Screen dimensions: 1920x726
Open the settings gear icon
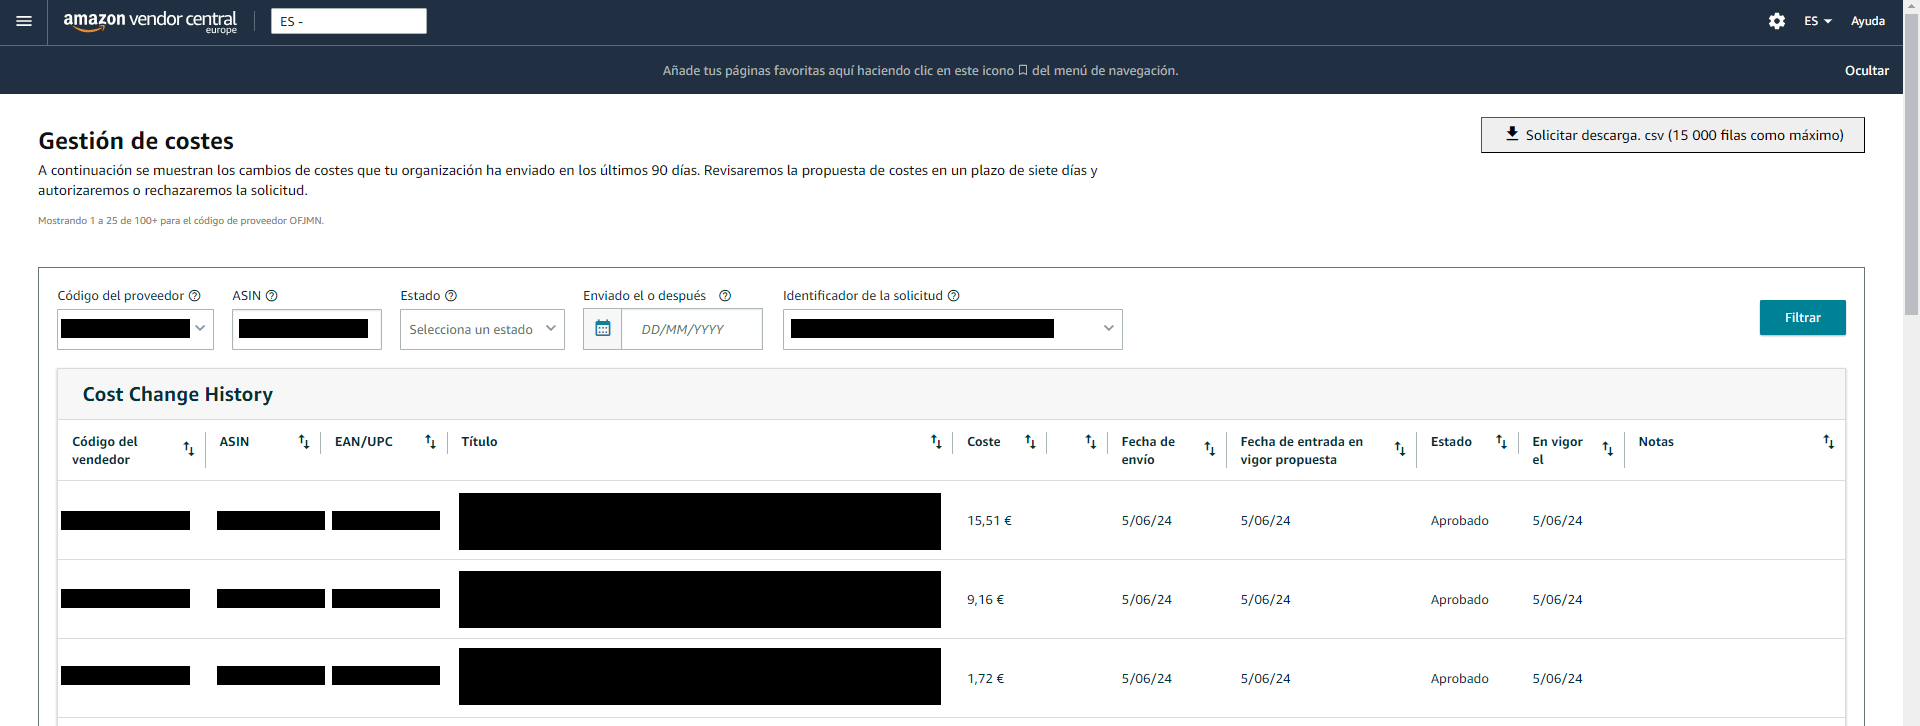[1777, 21]
